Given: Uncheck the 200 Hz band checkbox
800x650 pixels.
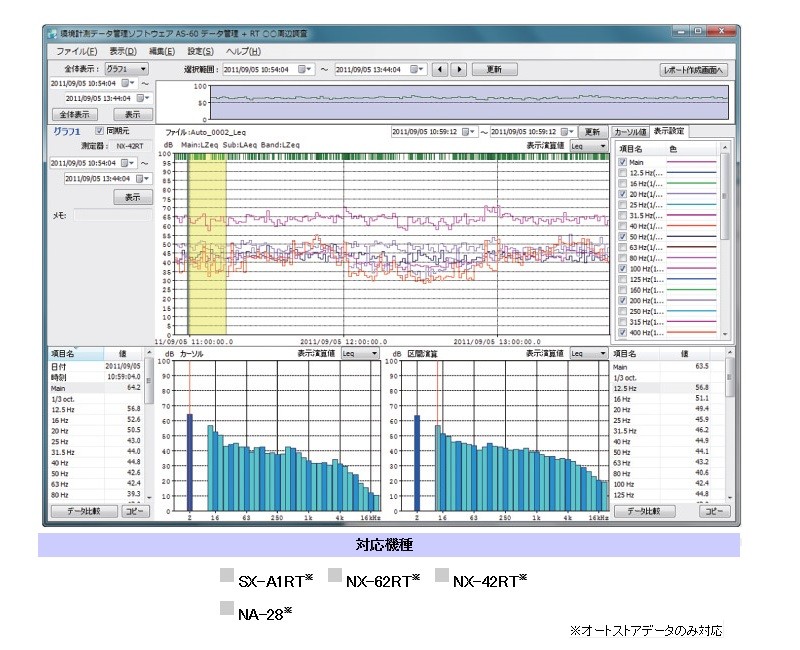Looking at the screenshot, I should point(622,301).
